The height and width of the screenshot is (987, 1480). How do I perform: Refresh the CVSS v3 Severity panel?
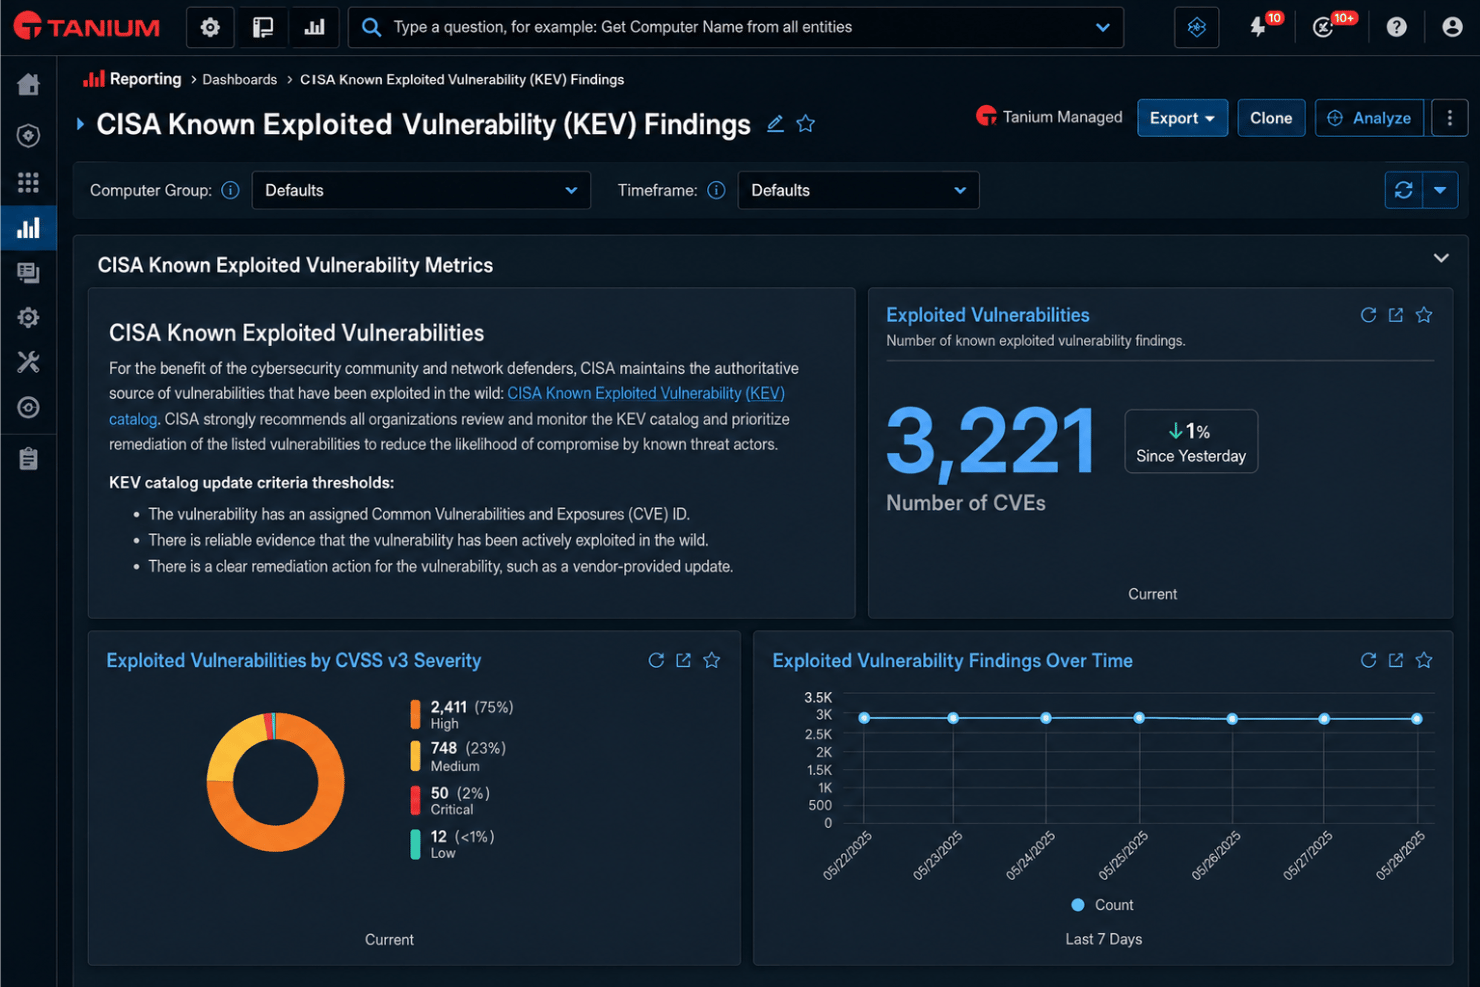pyautogui.click(x=656, y=660)
